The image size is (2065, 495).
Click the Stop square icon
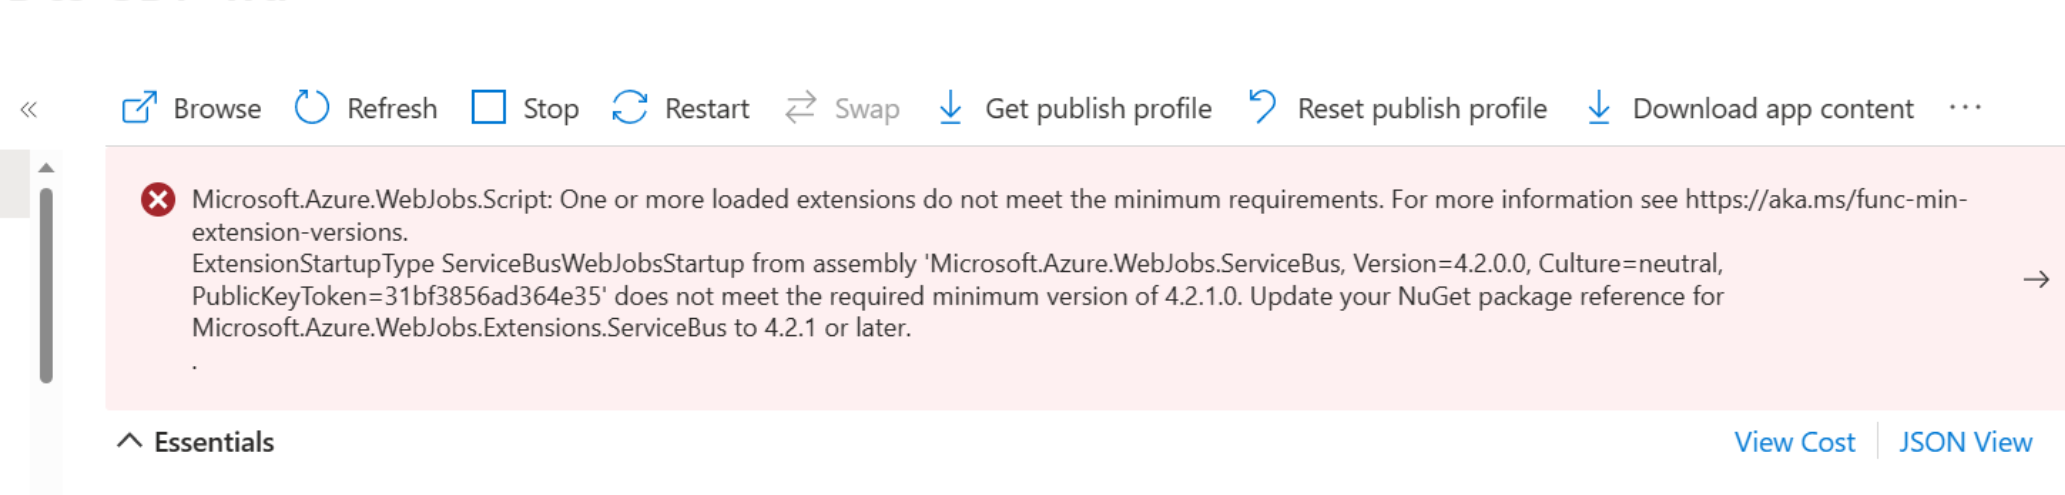(x=488, y=107)
